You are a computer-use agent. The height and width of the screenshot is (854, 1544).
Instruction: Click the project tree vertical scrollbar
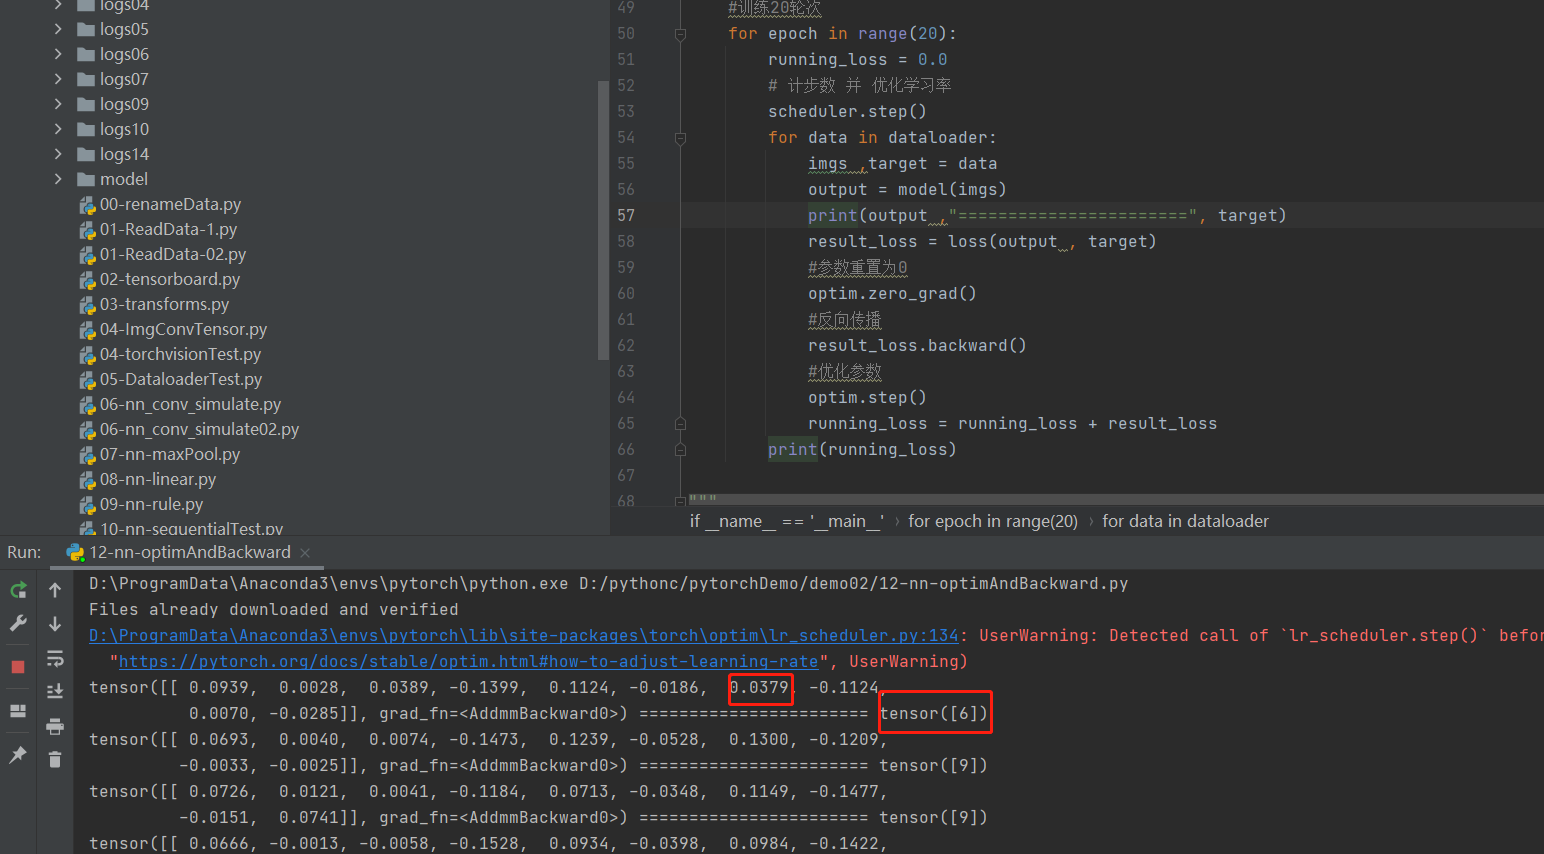tap(603, 220)
